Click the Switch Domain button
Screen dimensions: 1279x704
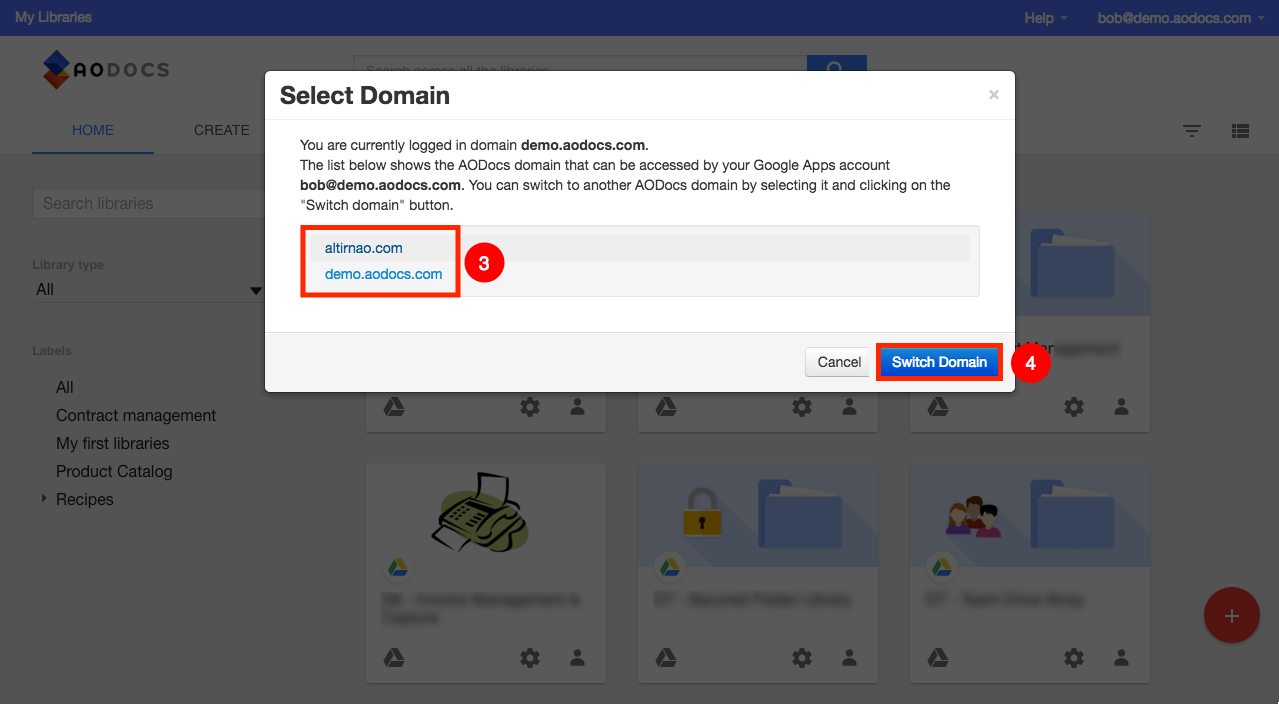[x=939, y=362]
